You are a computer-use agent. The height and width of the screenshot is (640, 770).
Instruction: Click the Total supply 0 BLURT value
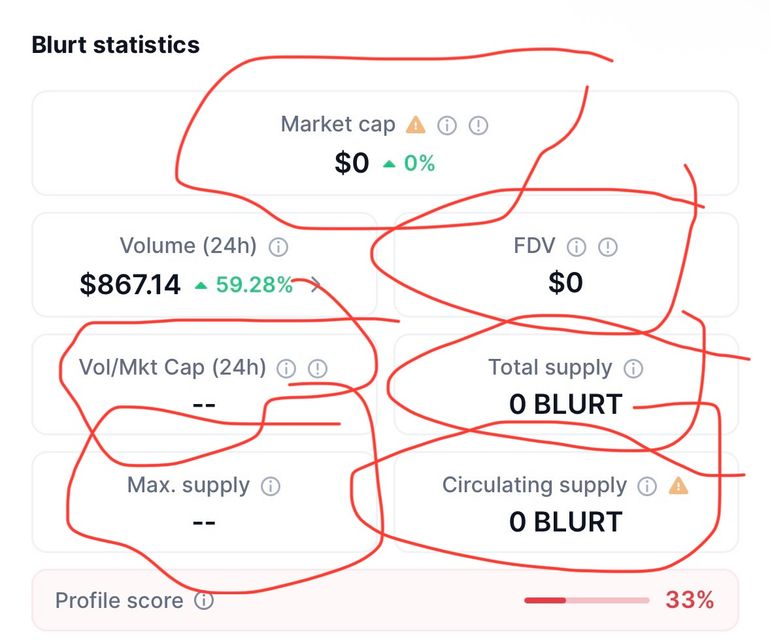click(x=565, y=404)
